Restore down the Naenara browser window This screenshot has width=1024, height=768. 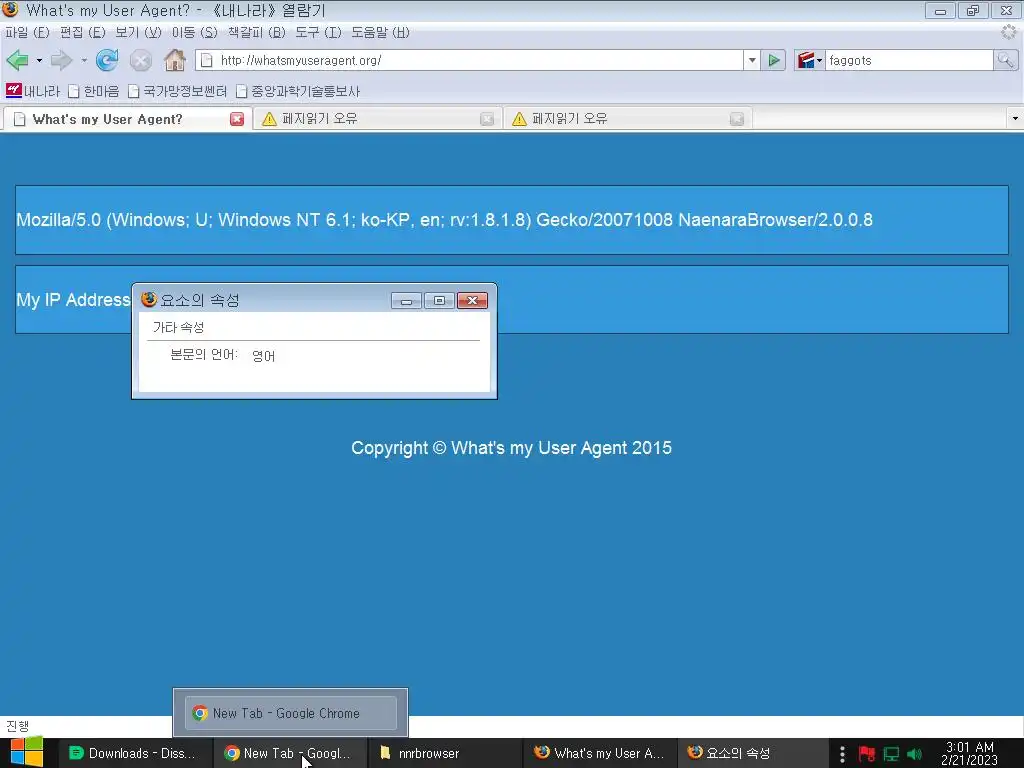[973, 10]
